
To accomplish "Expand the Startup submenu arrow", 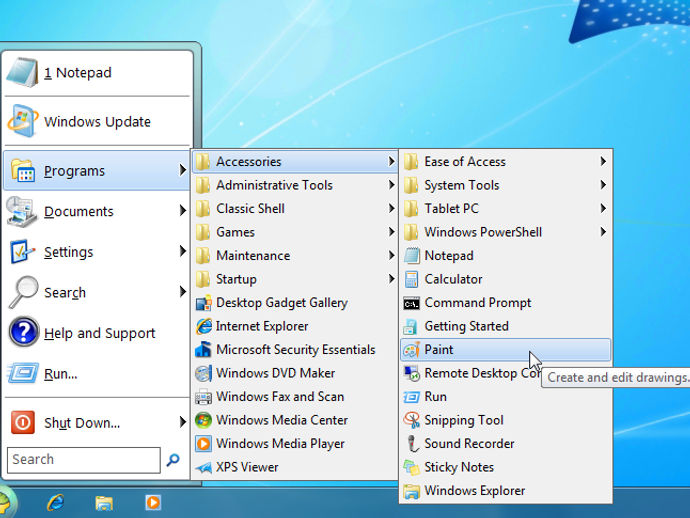I will coord(391,279).
